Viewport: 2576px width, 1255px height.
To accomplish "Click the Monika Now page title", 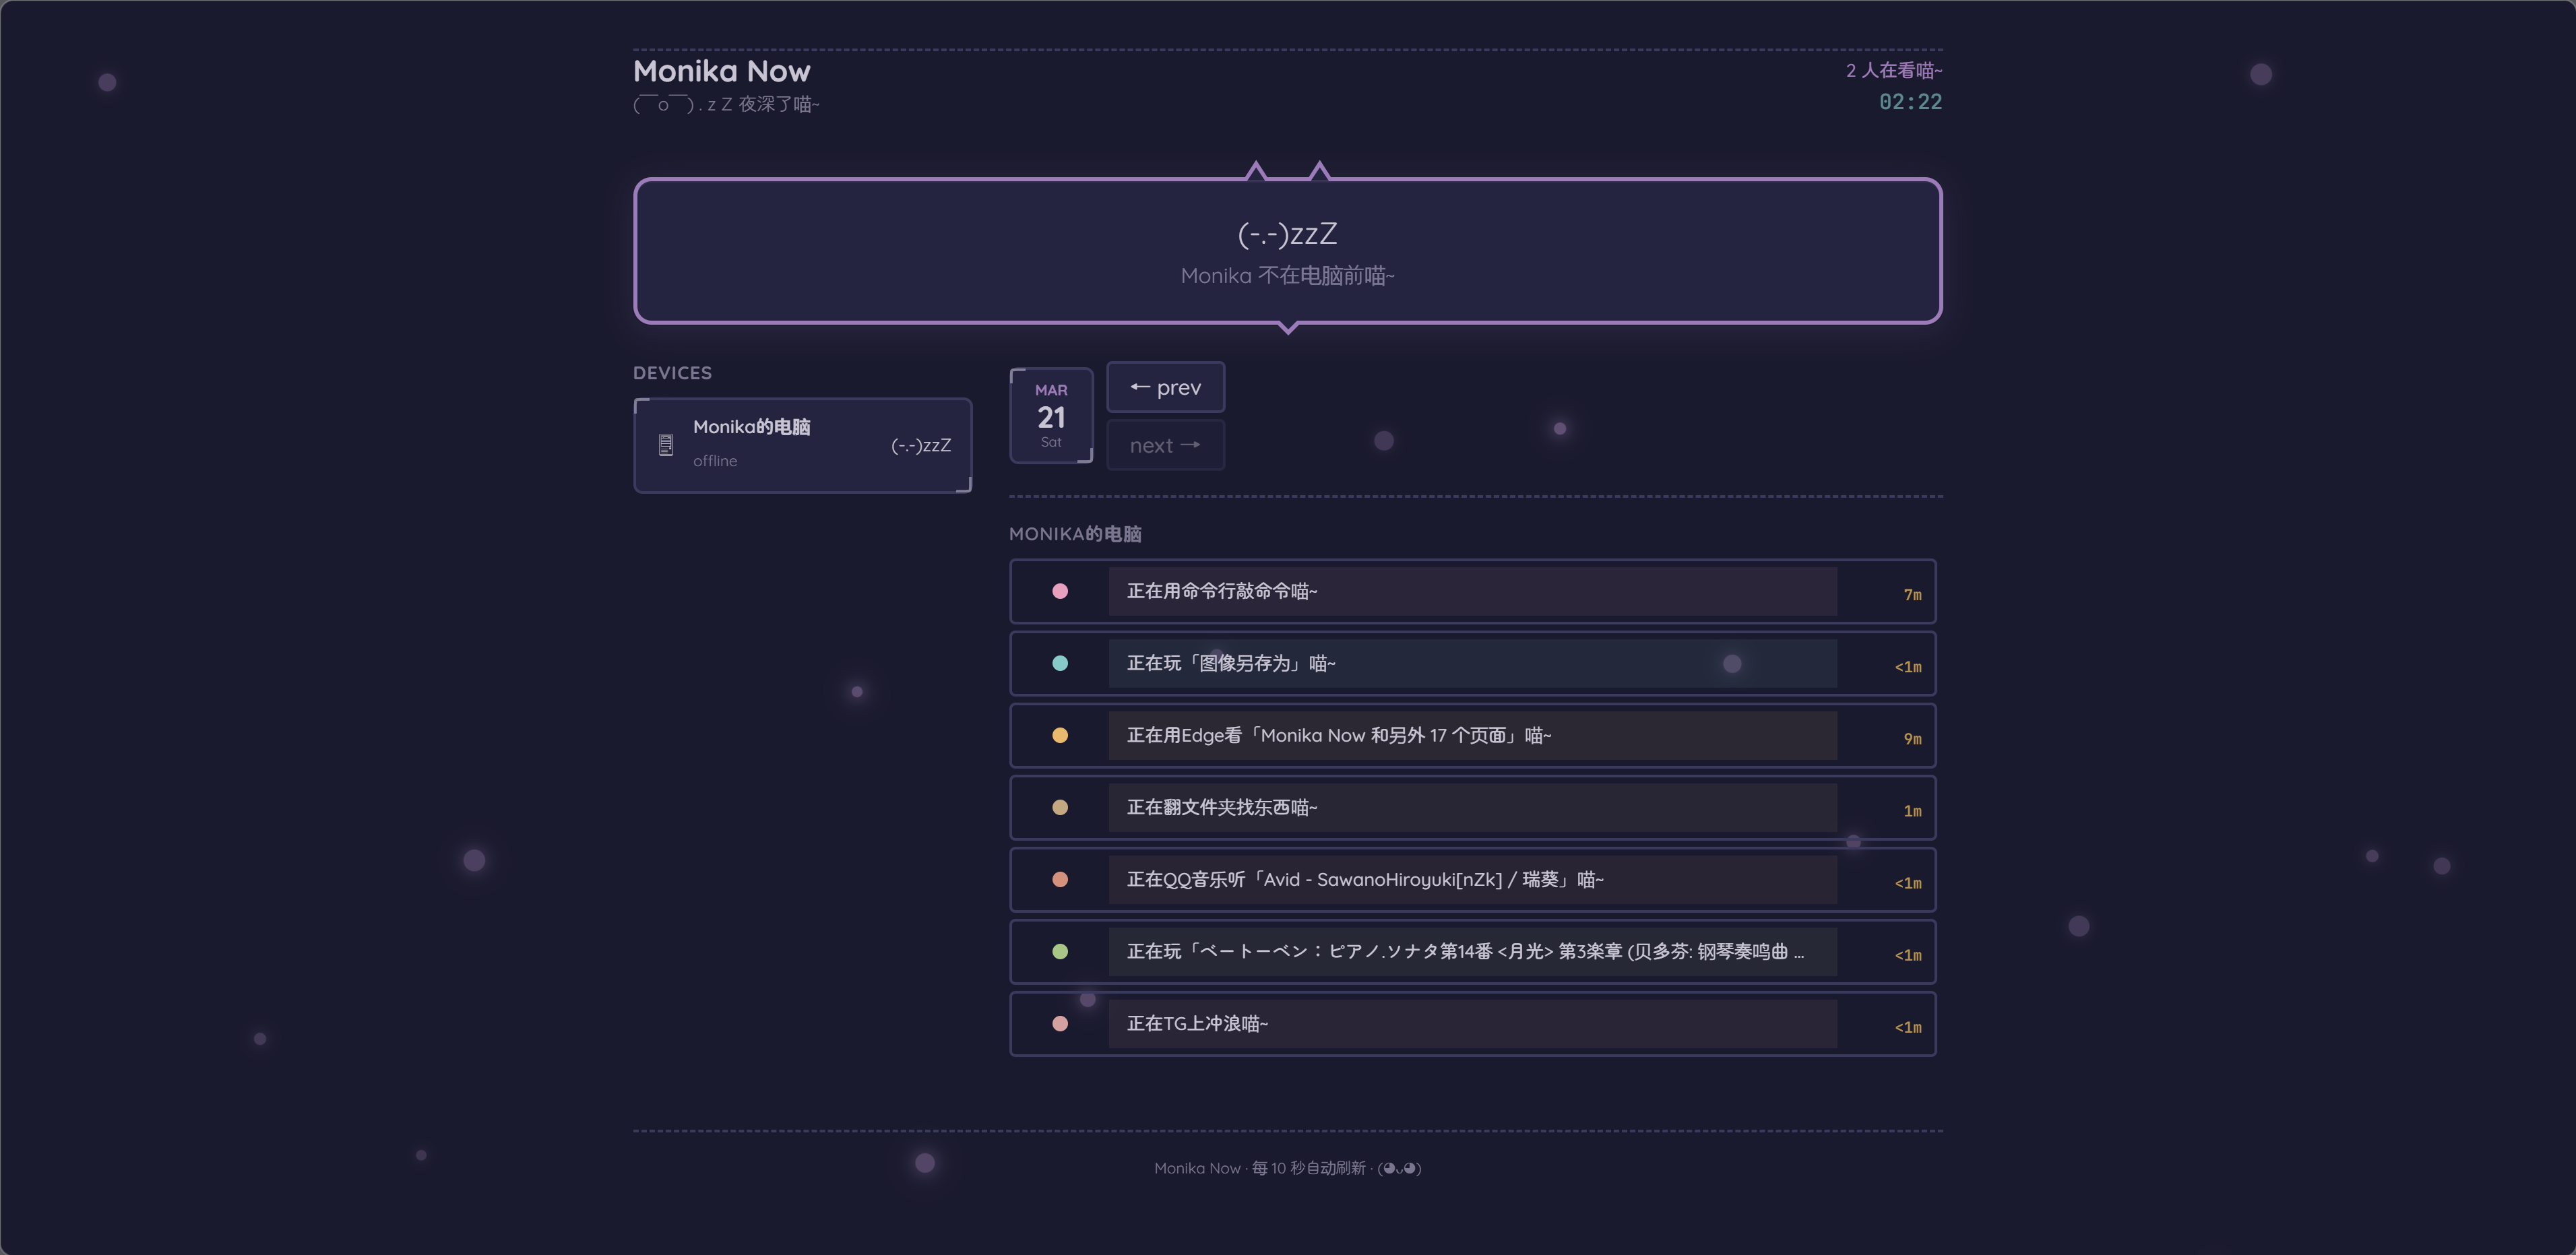I will click(722, 71).
